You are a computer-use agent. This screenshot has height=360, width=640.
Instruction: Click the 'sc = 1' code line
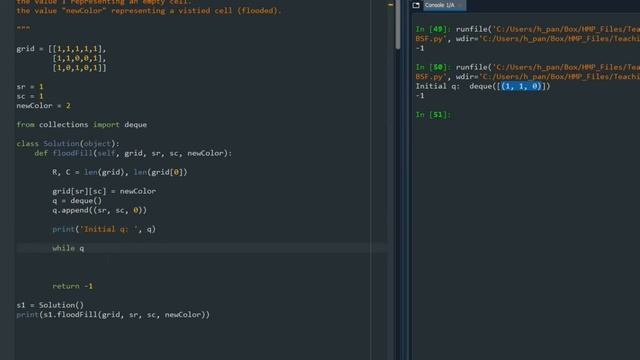tap(30, 96)
